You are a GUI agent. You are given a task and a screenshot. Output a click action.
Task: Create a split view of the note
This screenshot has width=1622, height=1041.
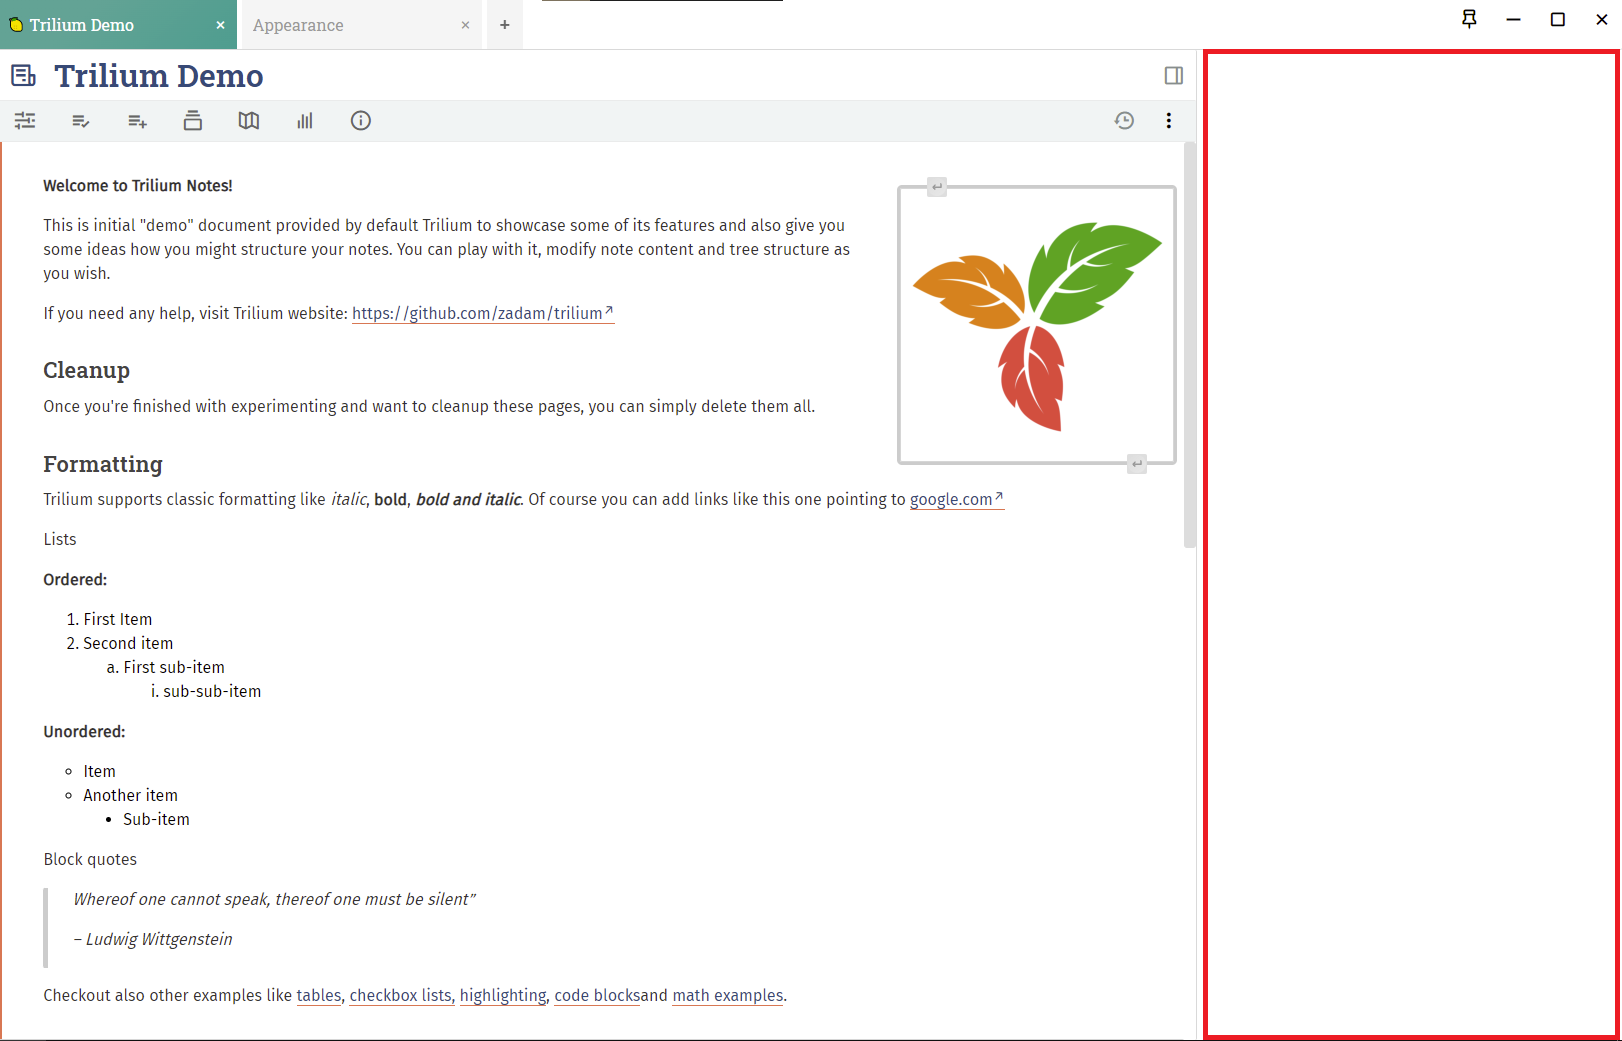pyautogui.click(x=1173, y=75)
